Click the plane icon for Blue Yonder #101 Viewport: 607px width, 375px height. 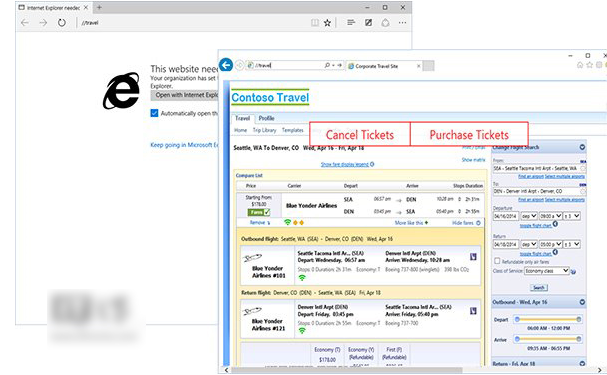[x=252, y=258]
